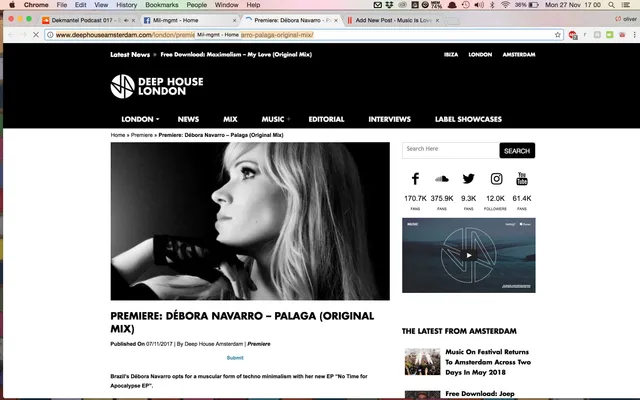
Task: Open the YouTube social icon in sidebar
Action: click(x=522, y=179)
